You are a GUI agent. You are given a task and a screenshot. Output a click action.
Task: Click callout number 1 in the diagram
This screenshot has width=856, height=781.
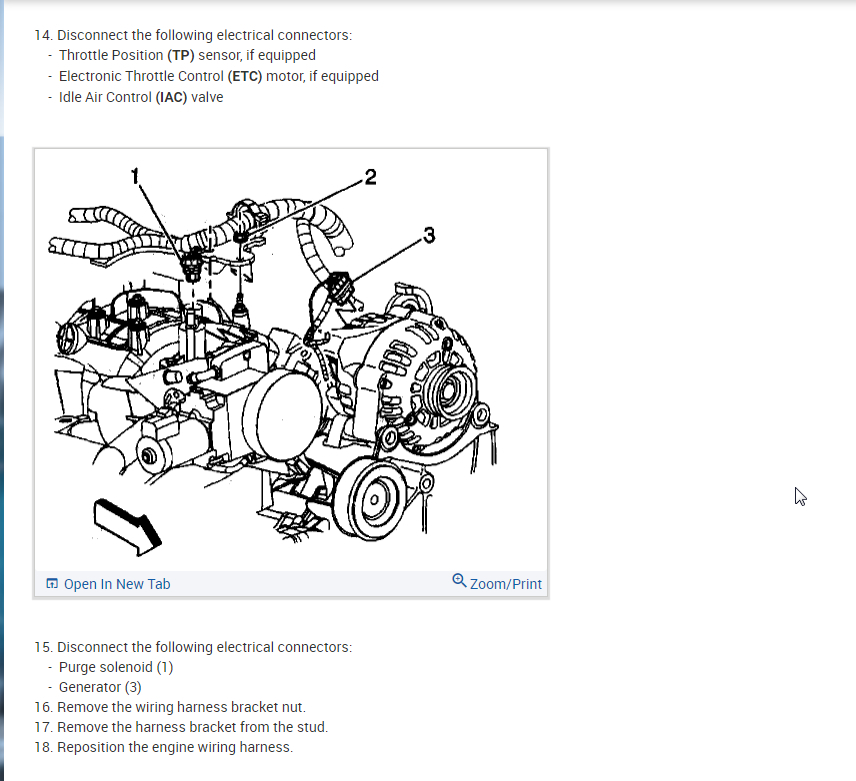[x=135, y=176]
